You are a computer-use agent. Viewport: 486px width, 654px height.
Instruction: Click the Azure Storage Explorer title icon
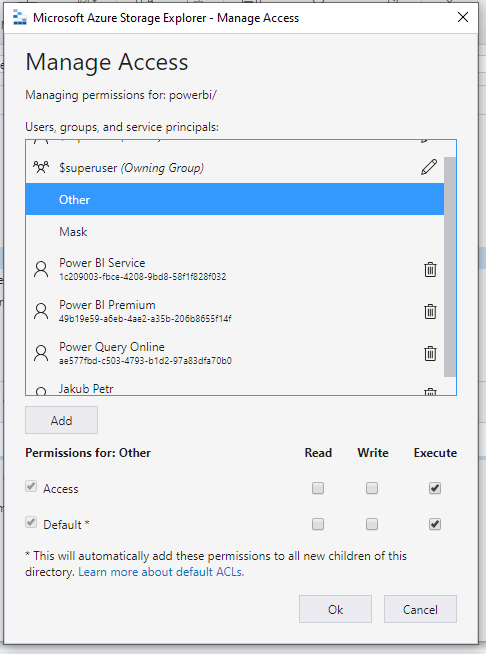tap(20, 18)
